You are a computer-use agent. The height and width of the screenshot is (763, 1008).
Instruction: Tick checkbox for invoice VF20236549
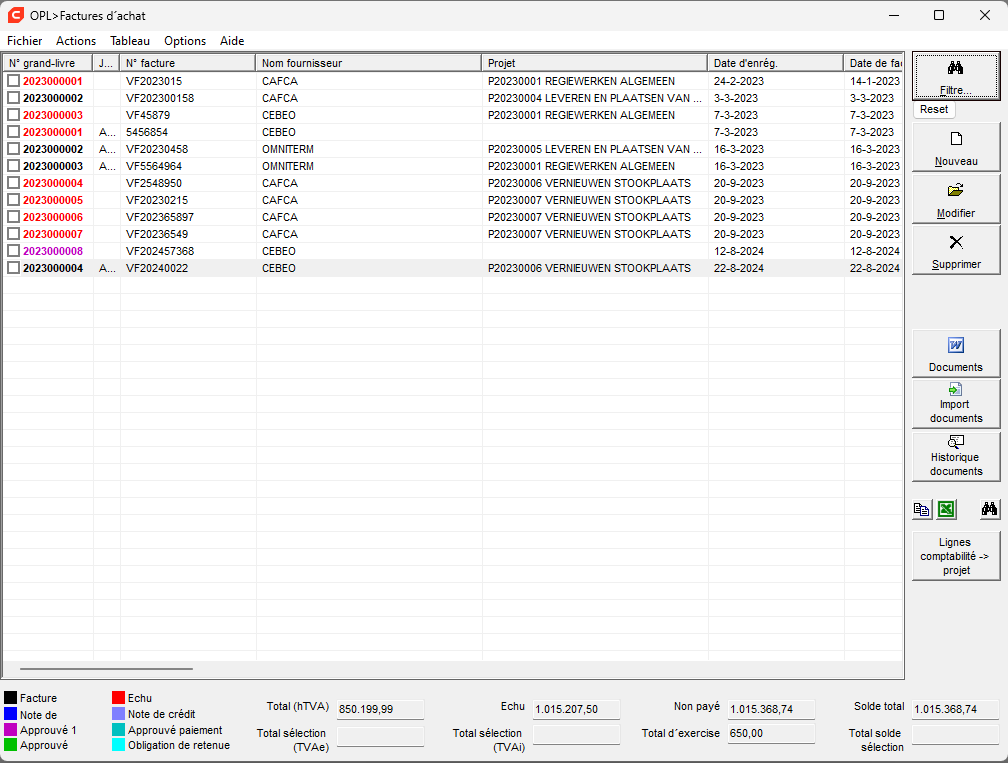pos(14,234)
